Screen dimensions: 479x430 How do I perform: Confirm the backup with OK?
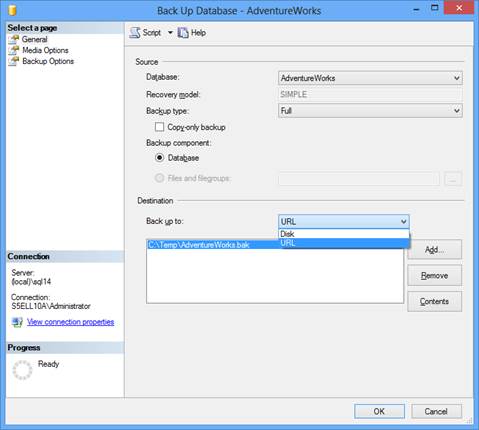pyautogui.click(x=379, y=411)
